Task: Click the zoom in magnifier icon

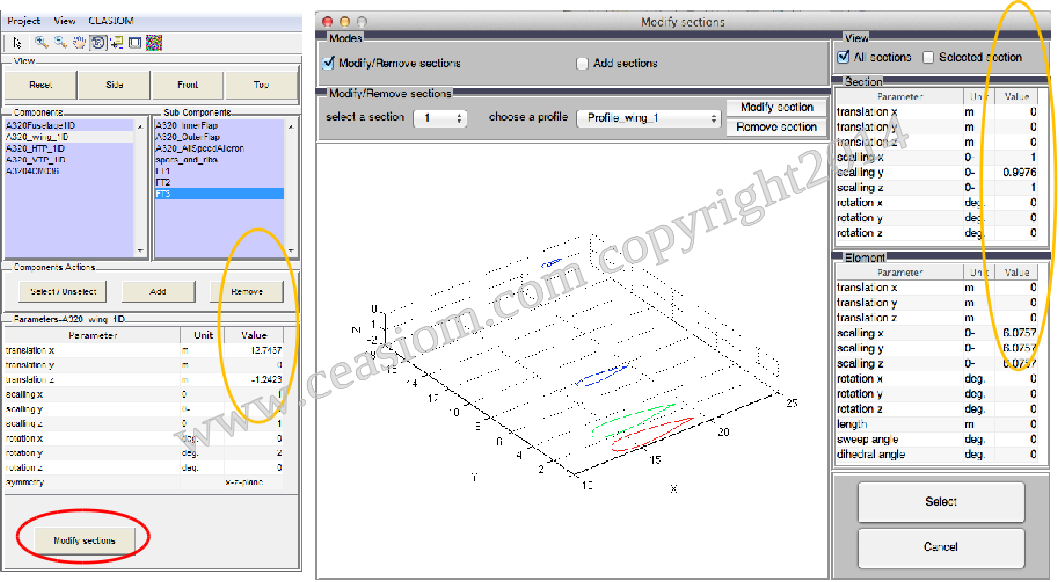Action: coord(41,42)
